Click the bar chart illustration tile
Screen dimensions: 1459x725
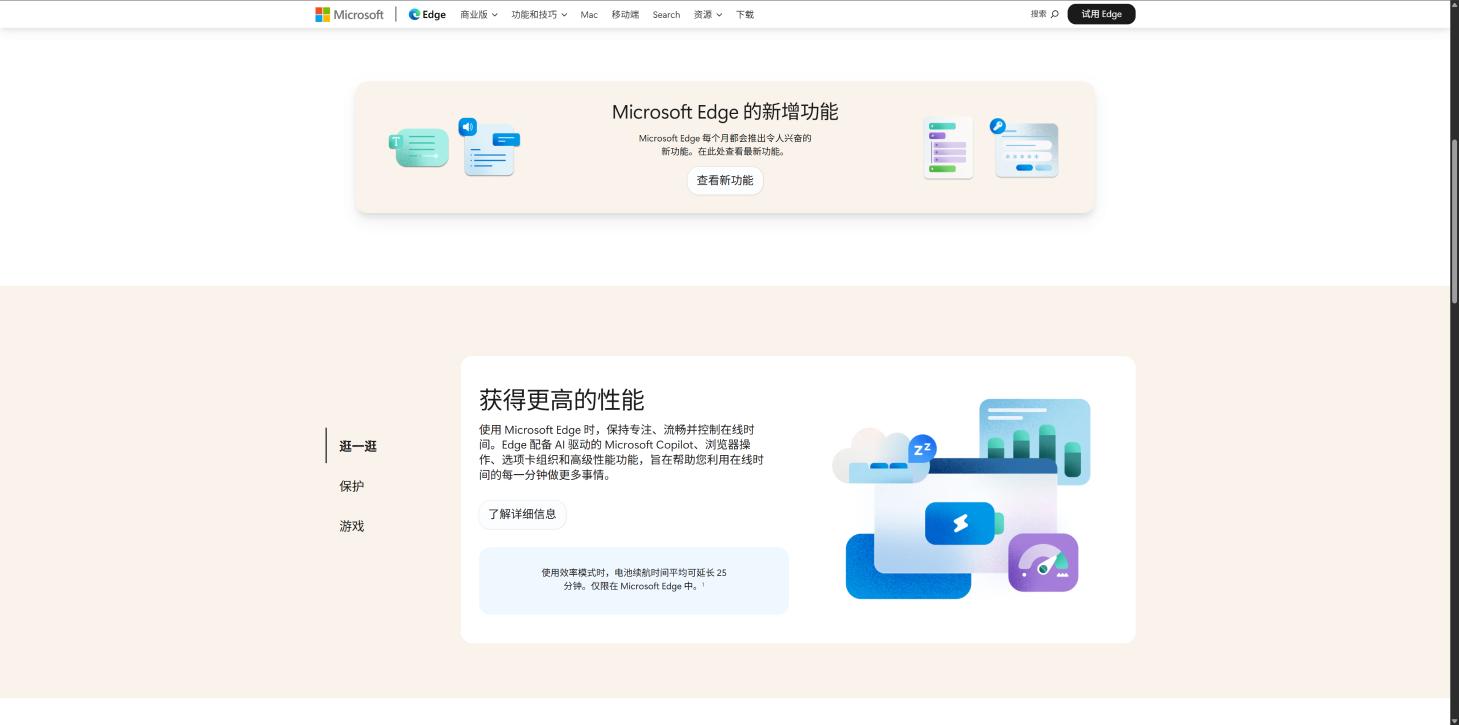click(x=1034, y=440)
